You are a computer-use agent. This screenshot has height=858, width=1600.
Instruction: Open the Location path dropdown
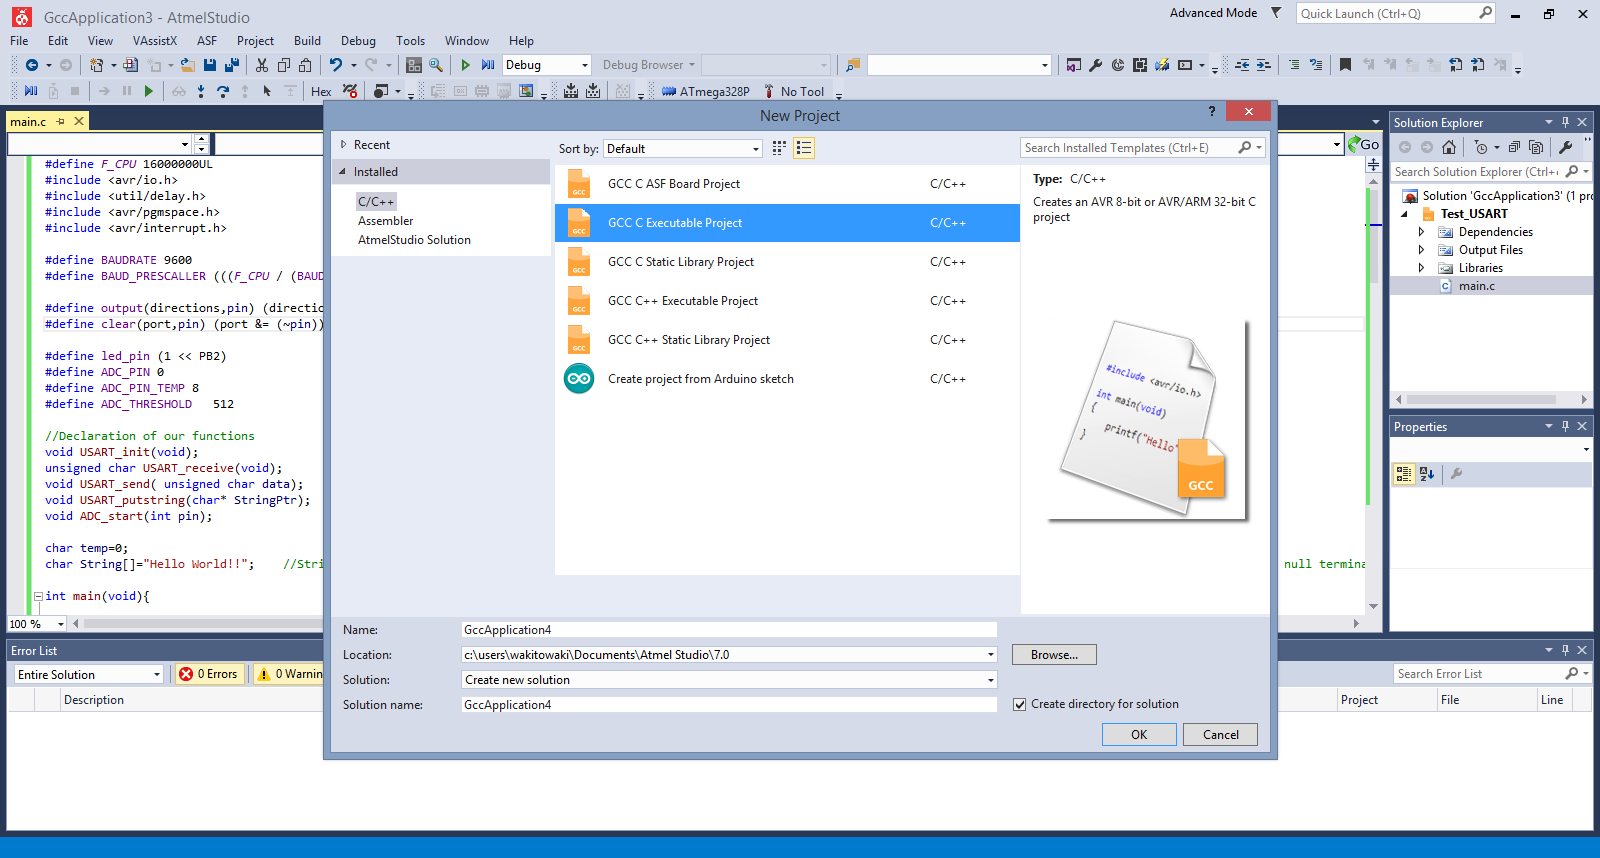991,655
